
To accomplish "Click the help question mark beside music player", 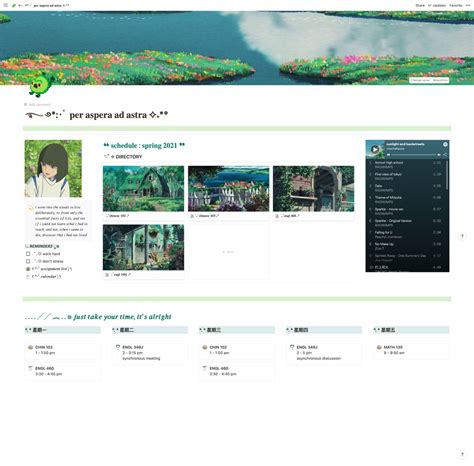I will tap(462, 236).
